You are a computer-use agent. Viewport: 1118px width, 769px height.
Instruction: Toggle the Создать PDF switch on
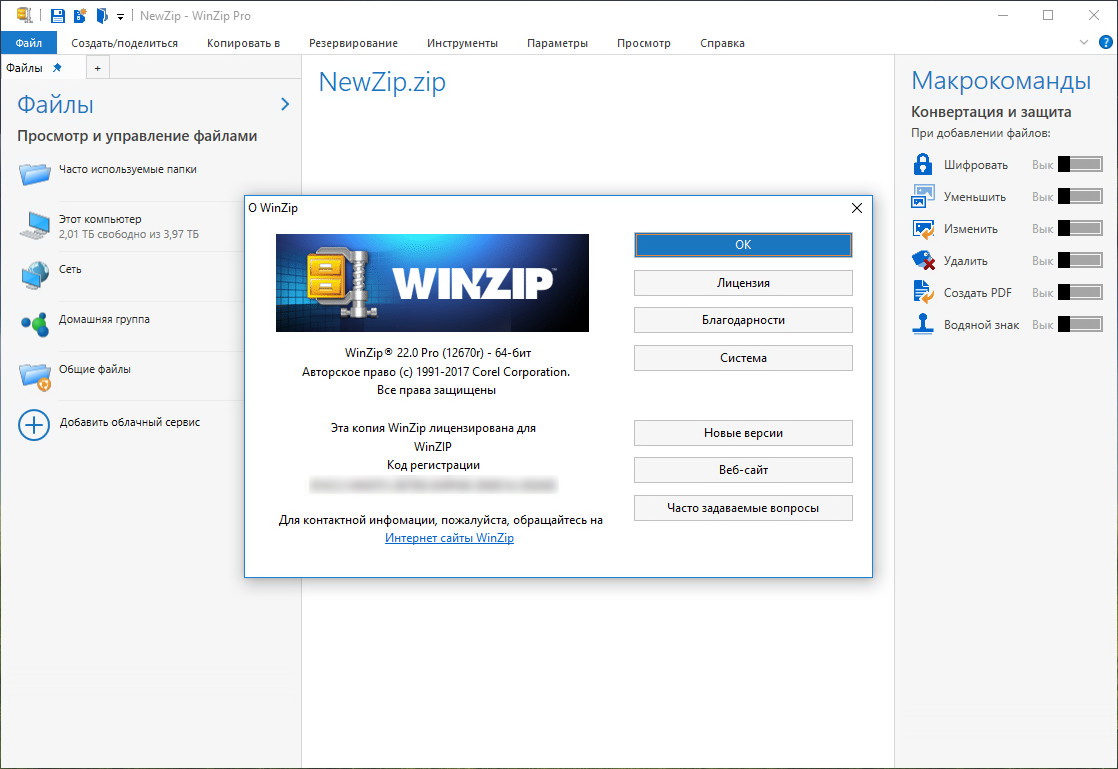pyautogui.click(x=1080, y=292)
